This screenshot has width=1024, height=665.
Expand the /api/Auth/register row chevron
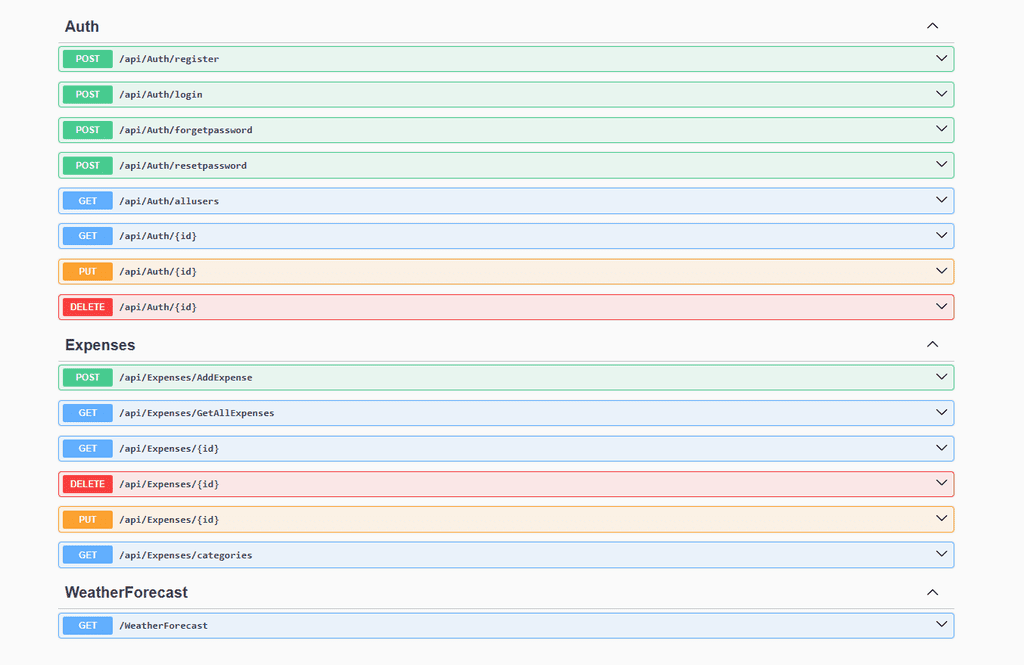coord(942,58)
